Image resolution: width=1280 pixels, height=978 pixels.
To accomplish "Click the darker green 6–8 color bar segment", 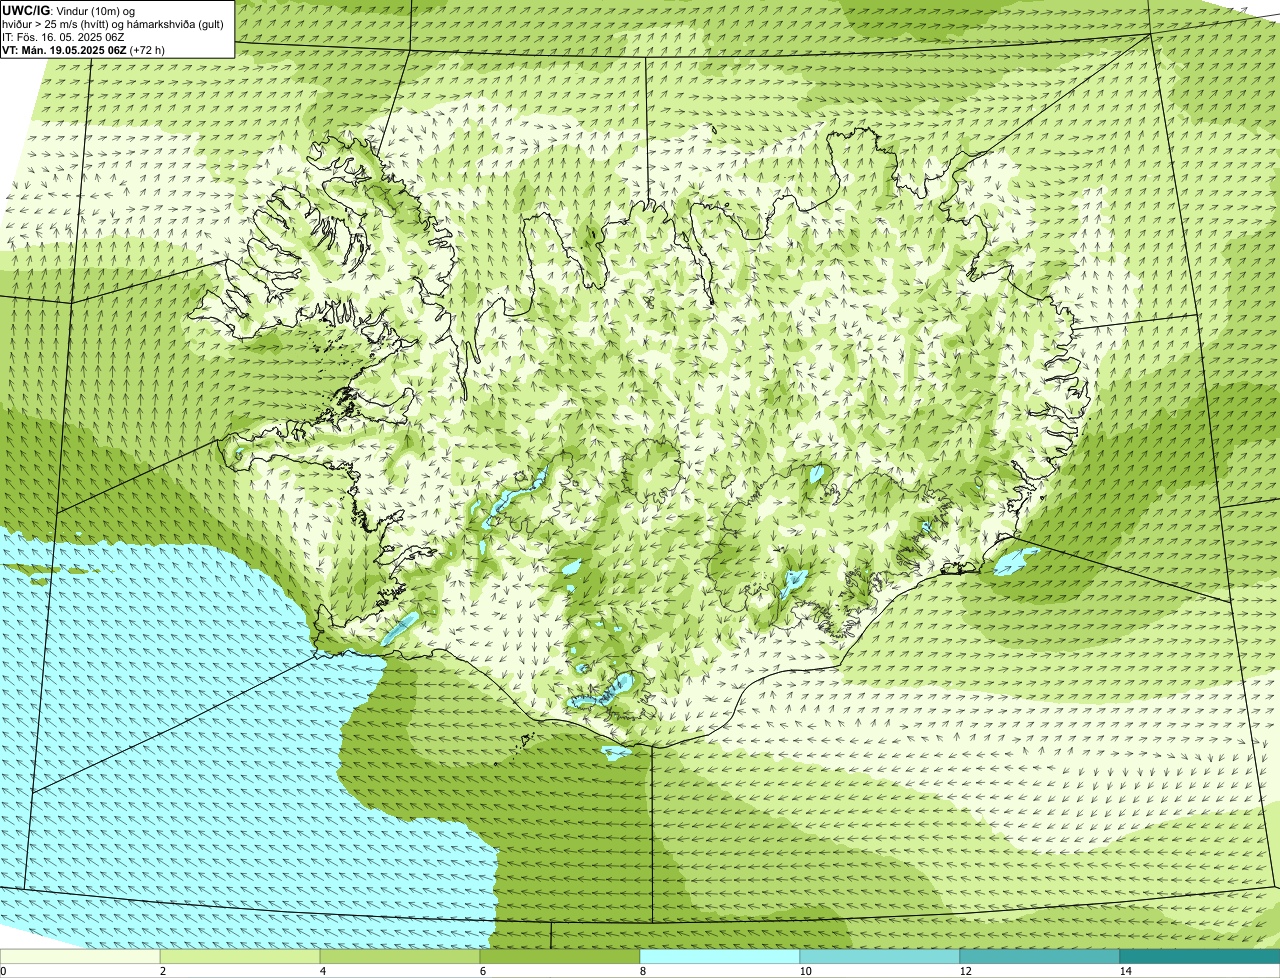I will click(560, 956).
